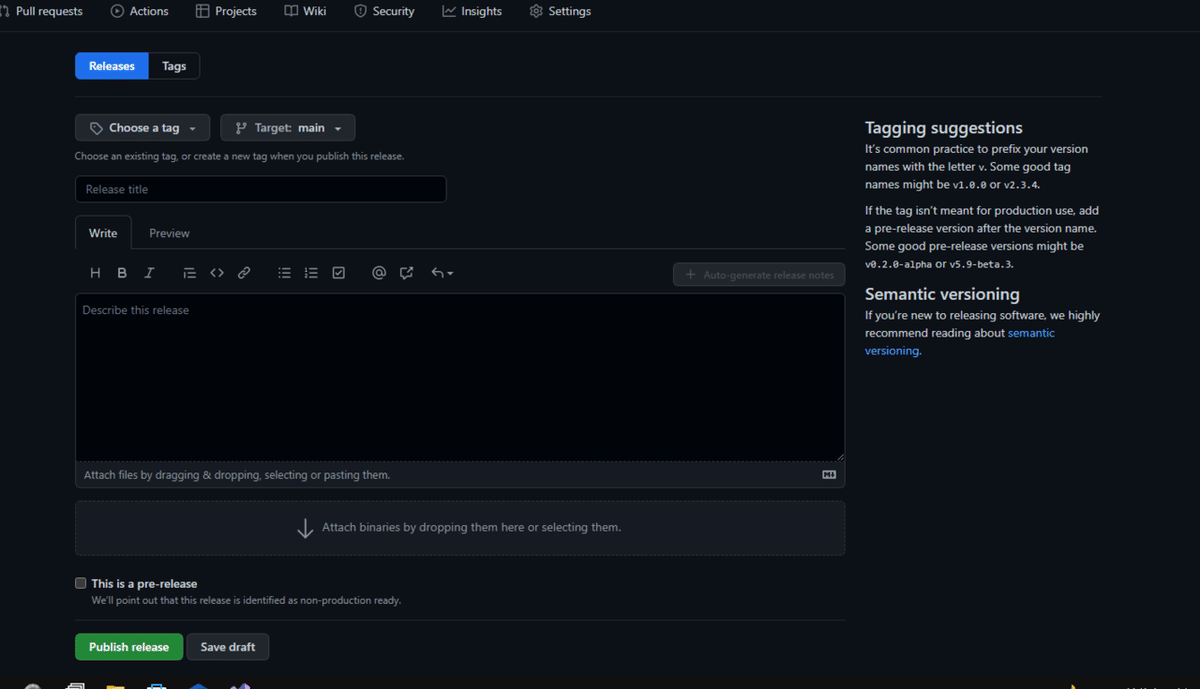Click the down-arrow icon in the attach binaries area
1200x689 pixels.
(306, 528)
